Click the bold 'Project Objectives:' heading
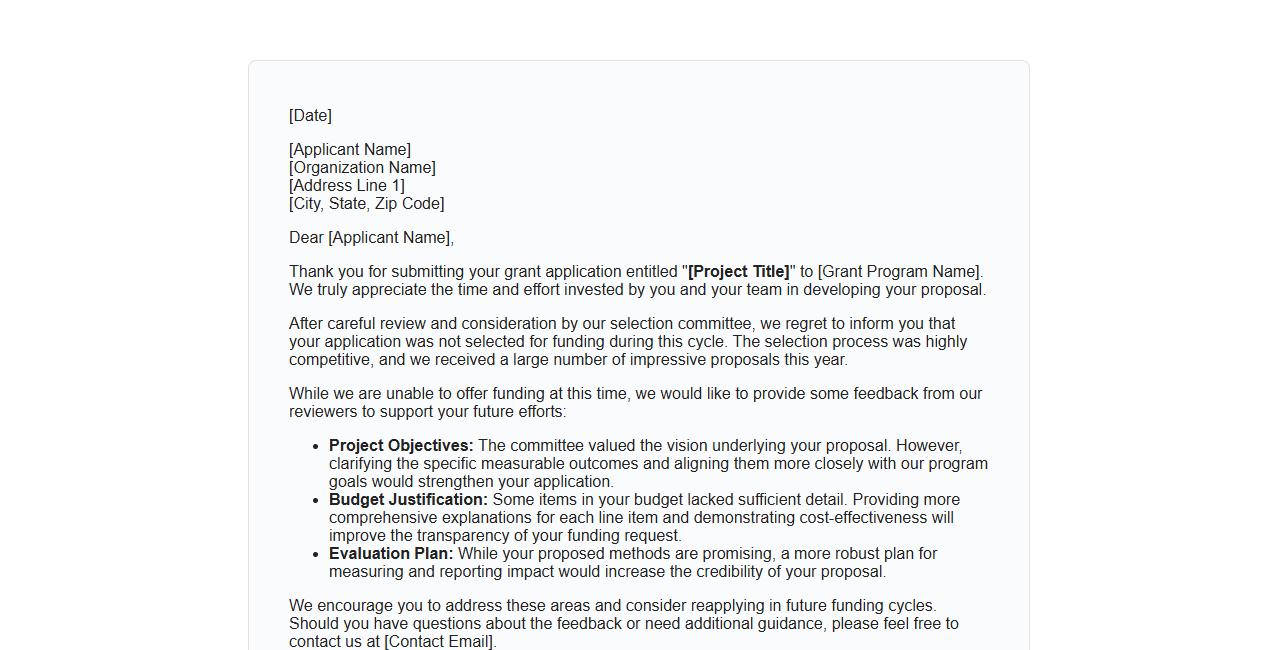Viewport: 1278px width, 650px height. [x=401, y=446]
